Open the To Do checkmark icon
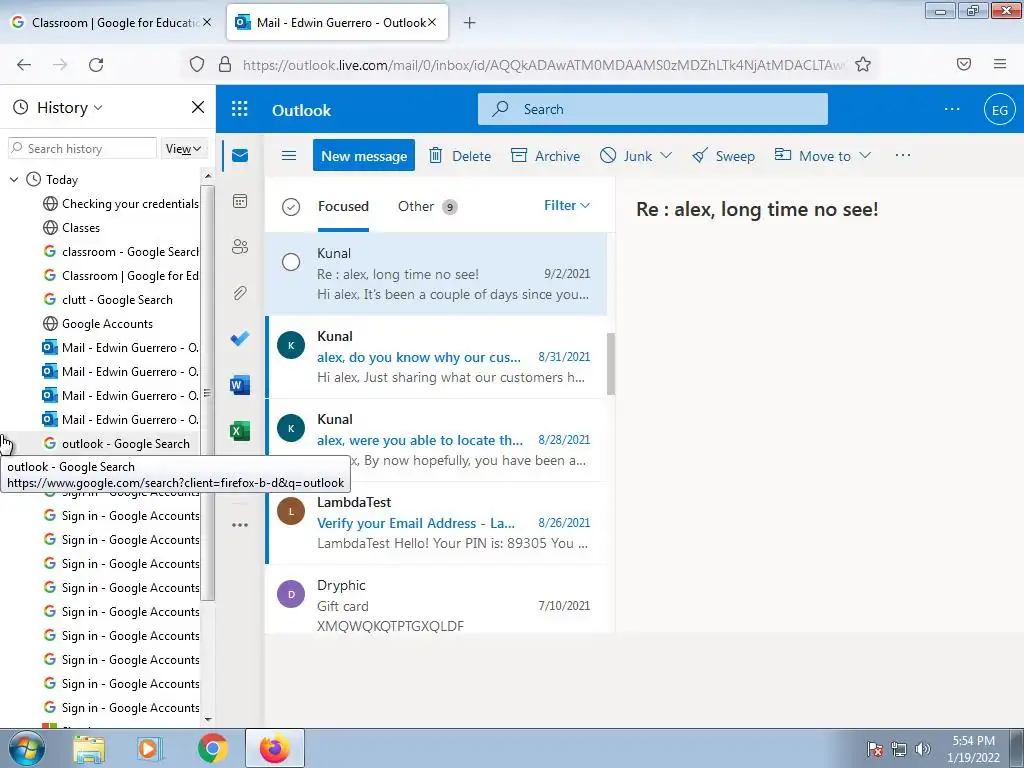This screenshot has height=768, width=1024. (x=240, y=338)
